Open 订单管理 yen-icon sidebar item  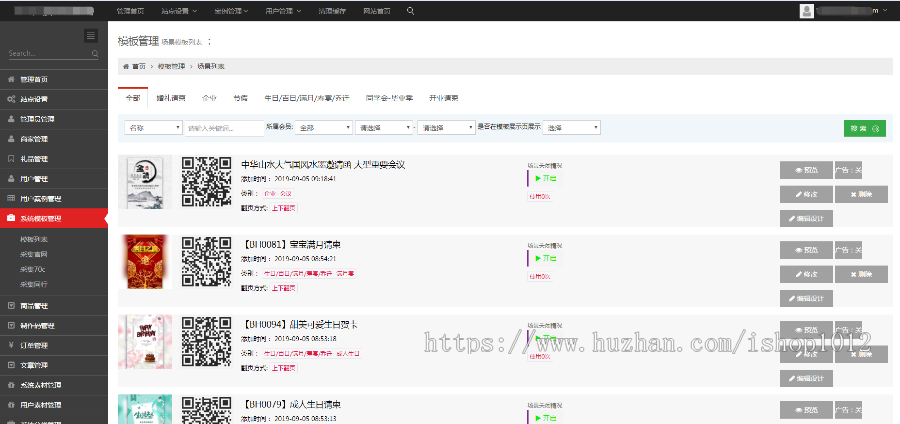click(x=54, y=345)
